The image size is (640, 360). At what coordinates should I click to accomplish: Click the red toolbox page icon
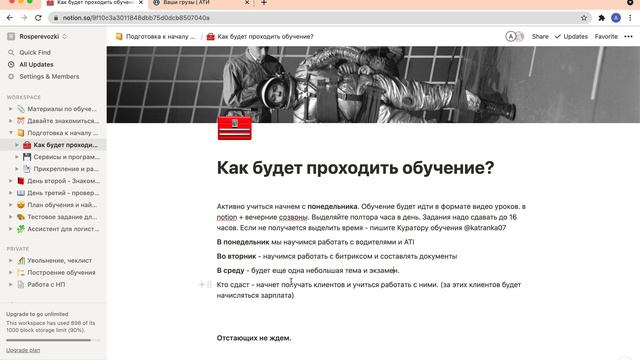click(x=235, y=128)
